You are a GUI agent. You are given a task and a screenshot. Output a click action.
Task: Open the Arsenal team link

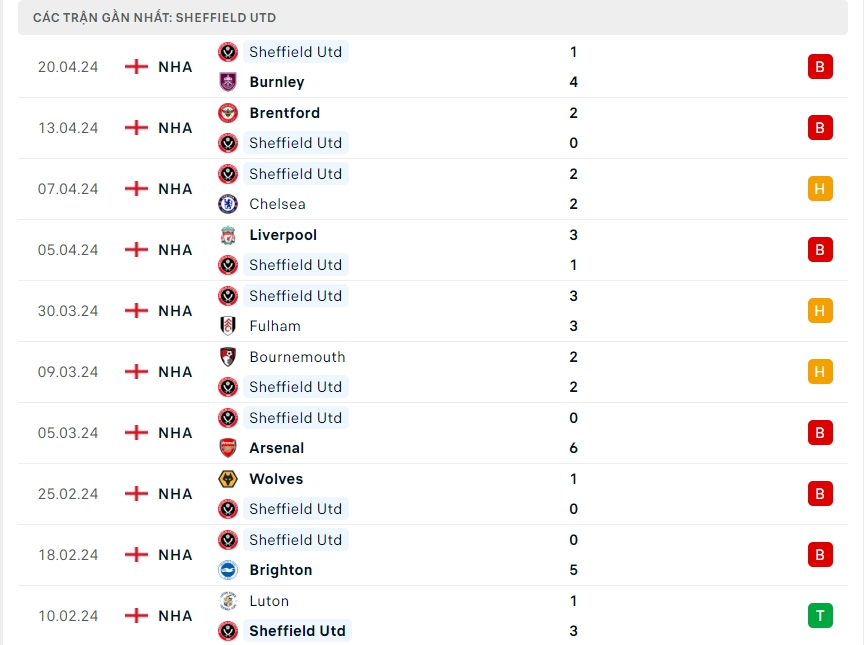pos(277,448)
